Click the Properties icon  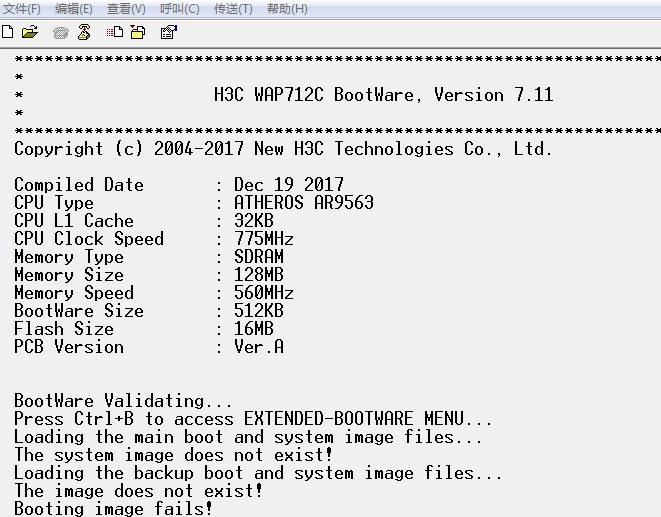(169, 32)
